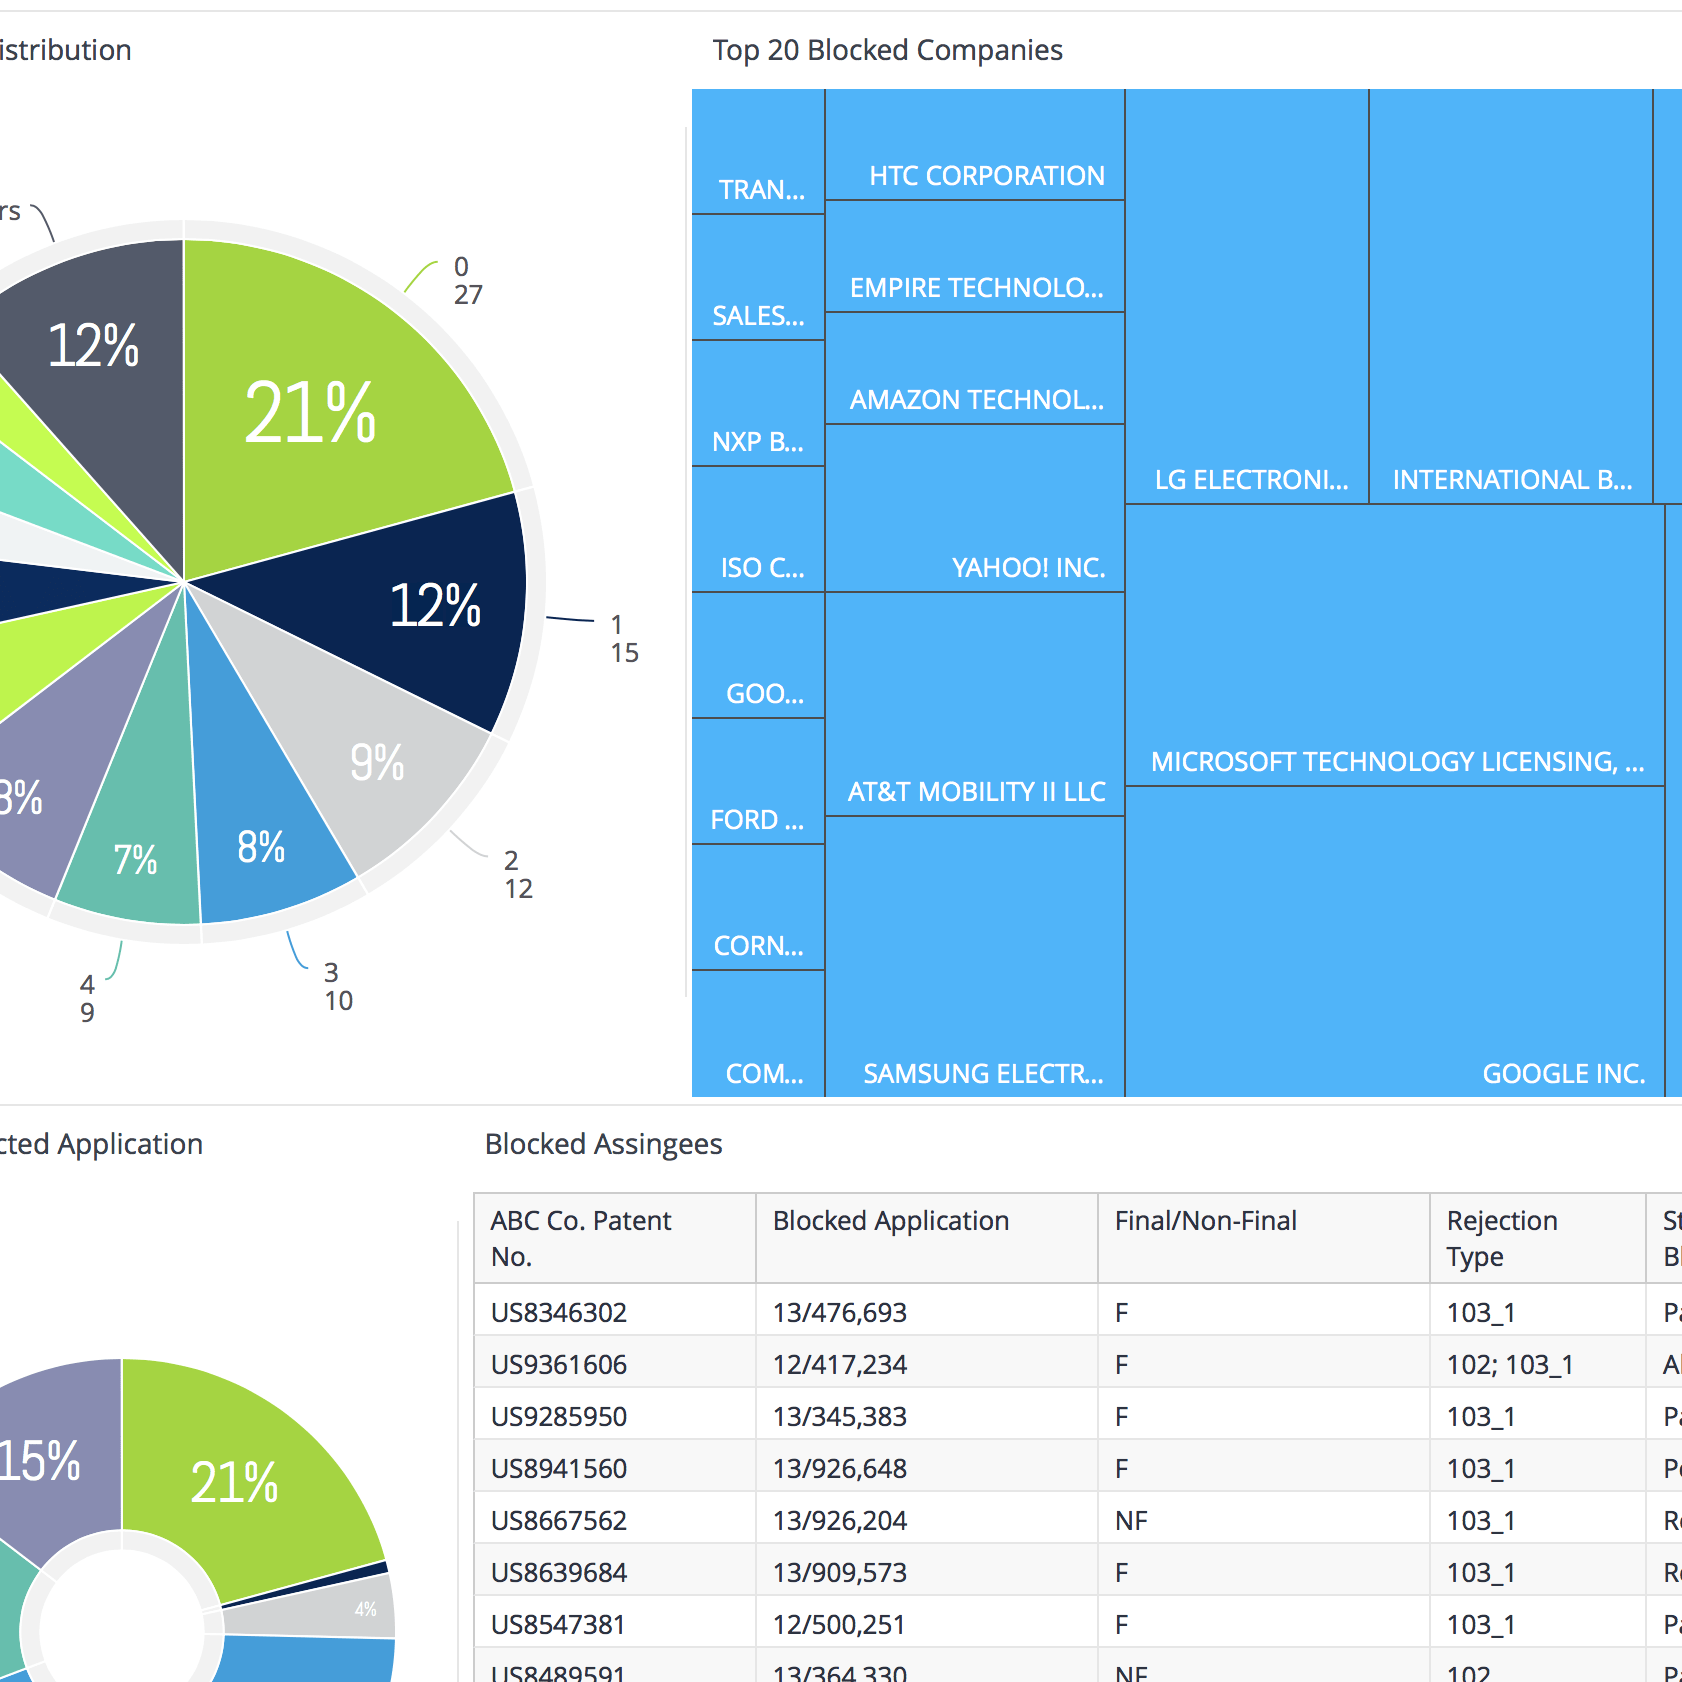Click blocked application 13/476,693

pos(840,1312)
